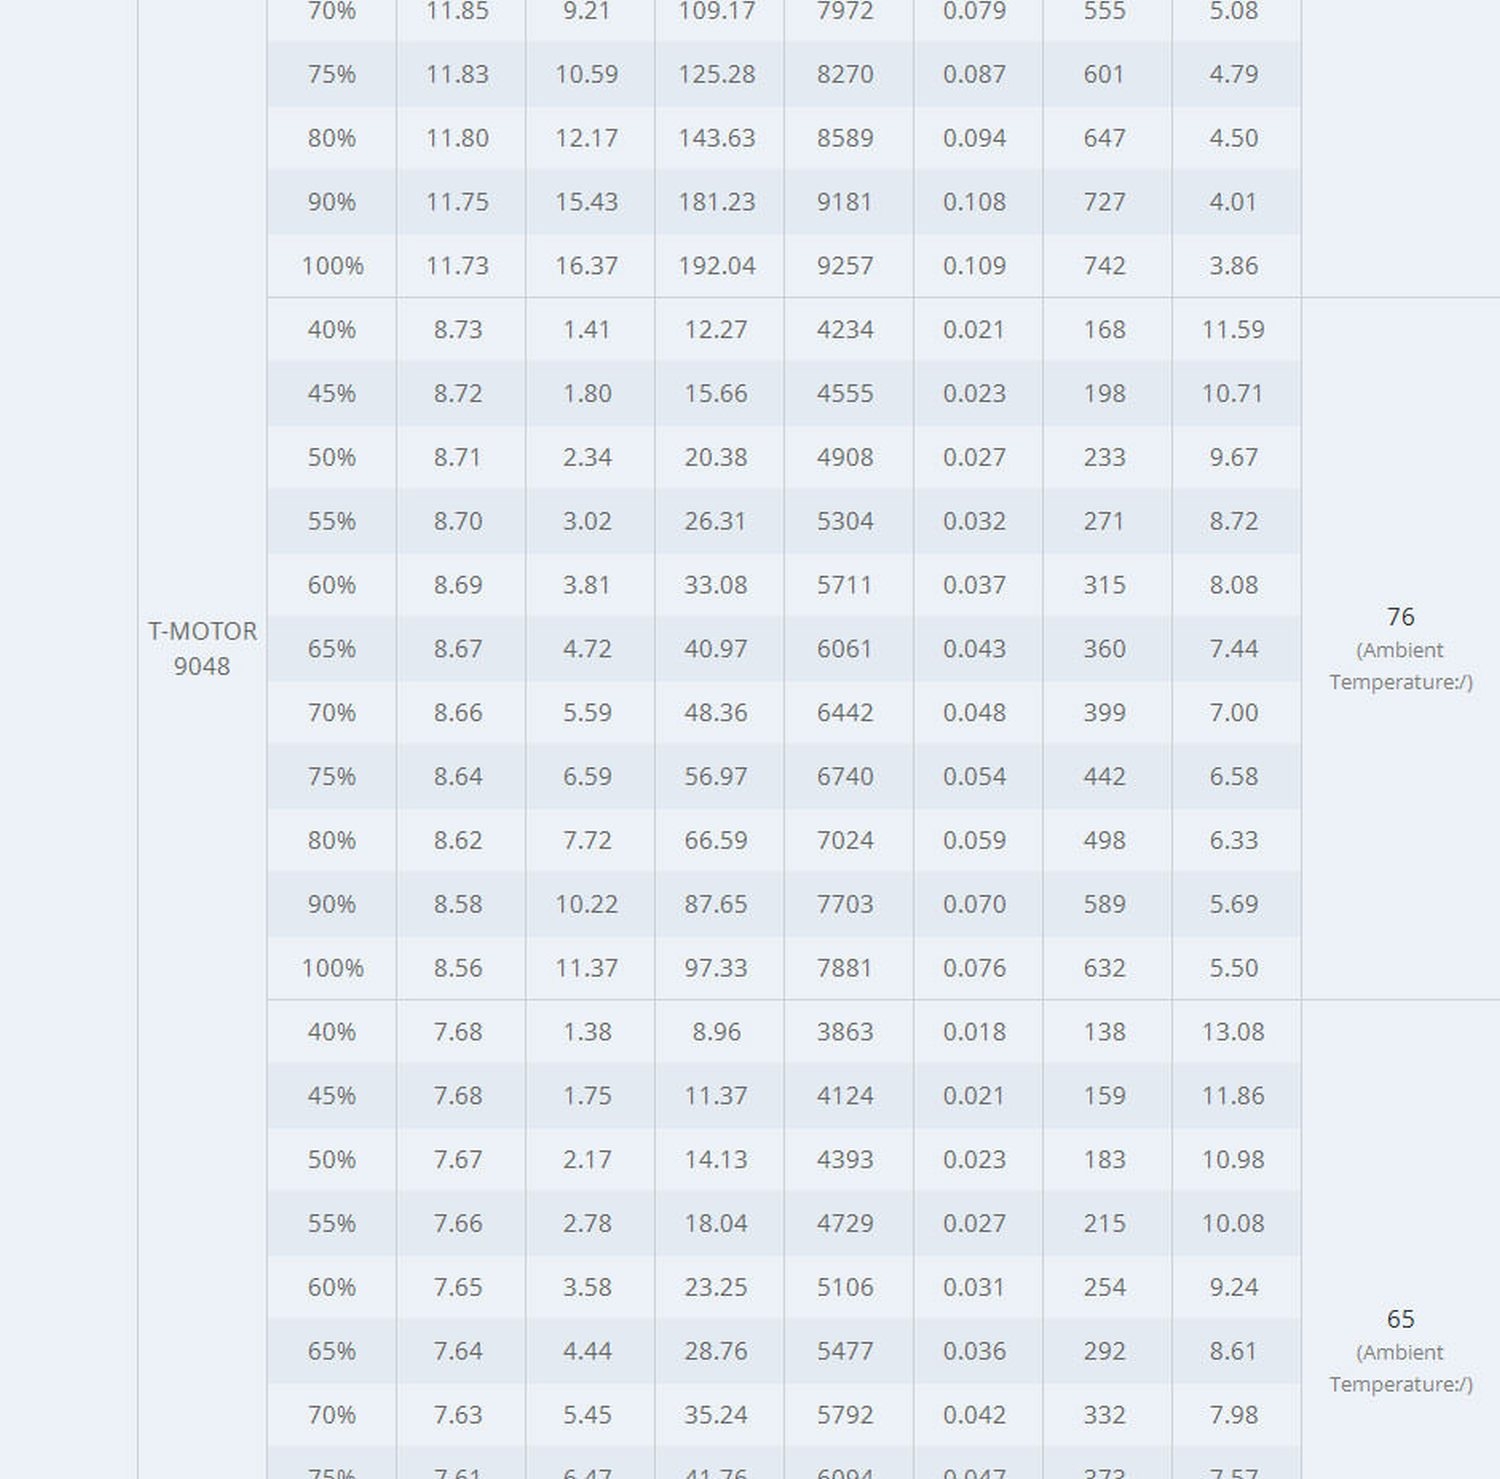The image size is (1500, 1479).
Task: Click the 35.24 value cell
Action: coord(716,1415)
